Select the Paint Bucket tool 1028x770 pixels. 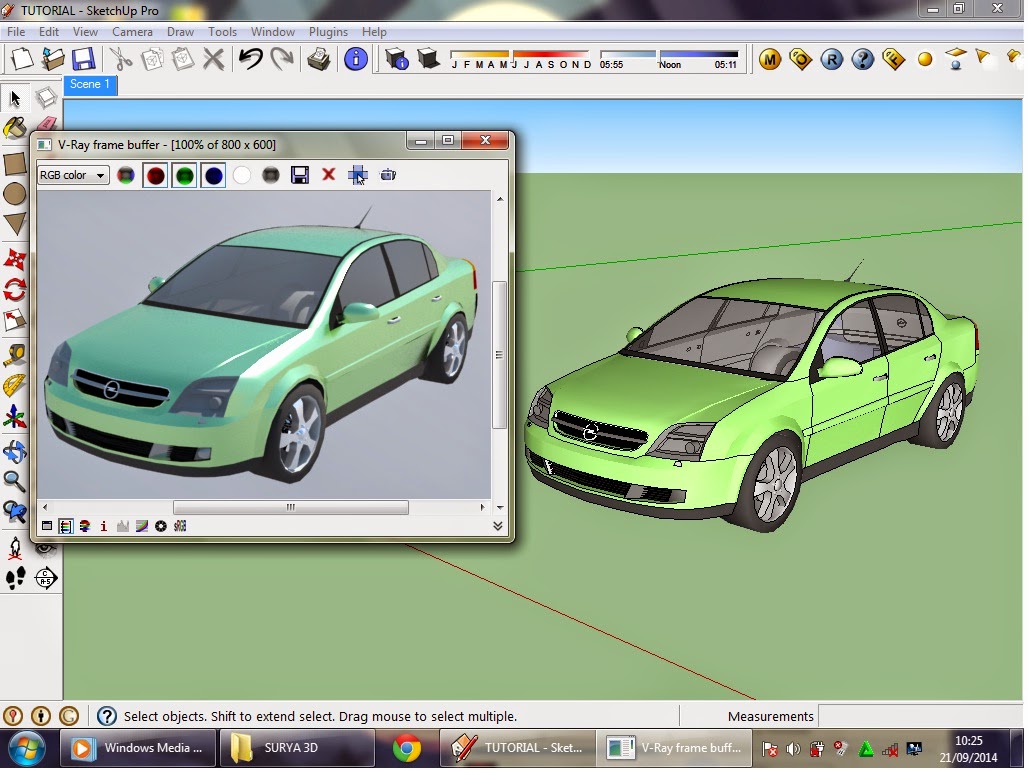(13, 128)
